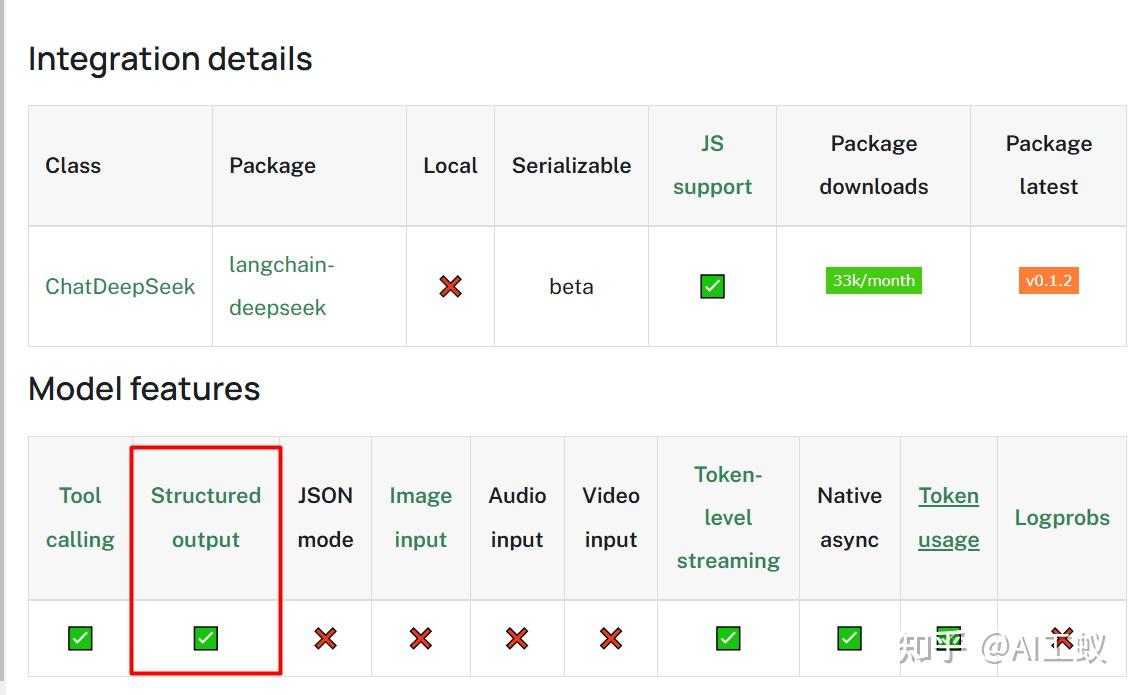Click the green check under Native async
The height and width of the screenshot is (695, 1135).
pos(849,638)
